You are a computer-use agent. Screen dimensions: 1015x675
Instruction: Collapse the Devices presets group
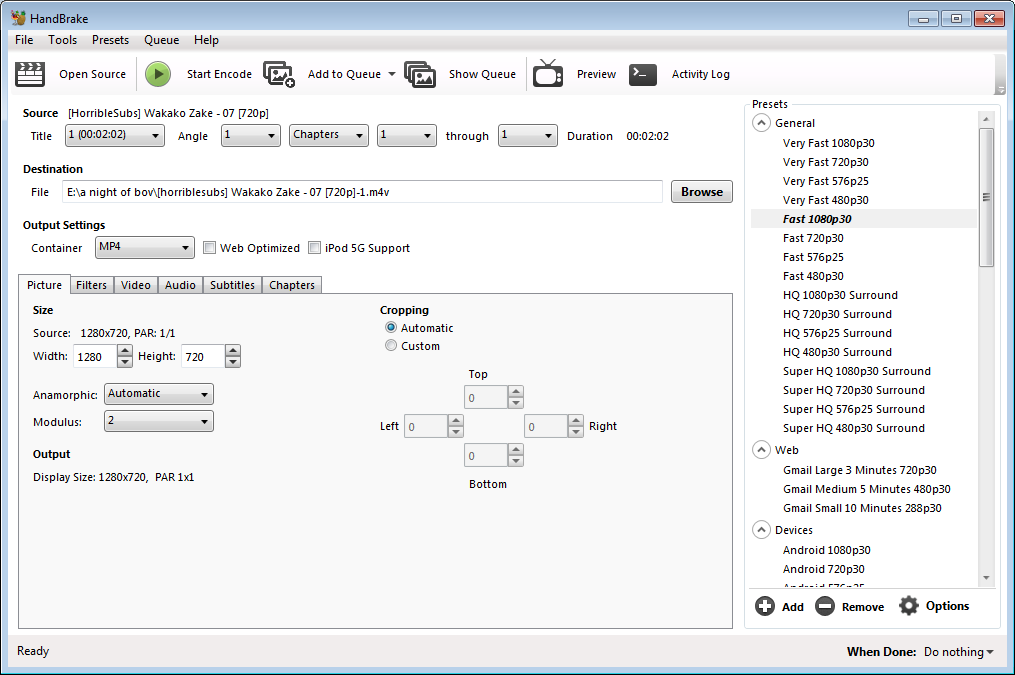pyautogui.click(x=762, y=530)
